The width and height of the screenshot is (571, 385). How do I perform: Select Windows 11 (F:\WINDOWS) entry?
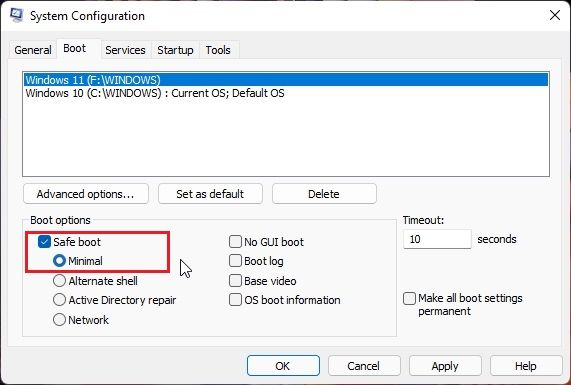[286, 80]
